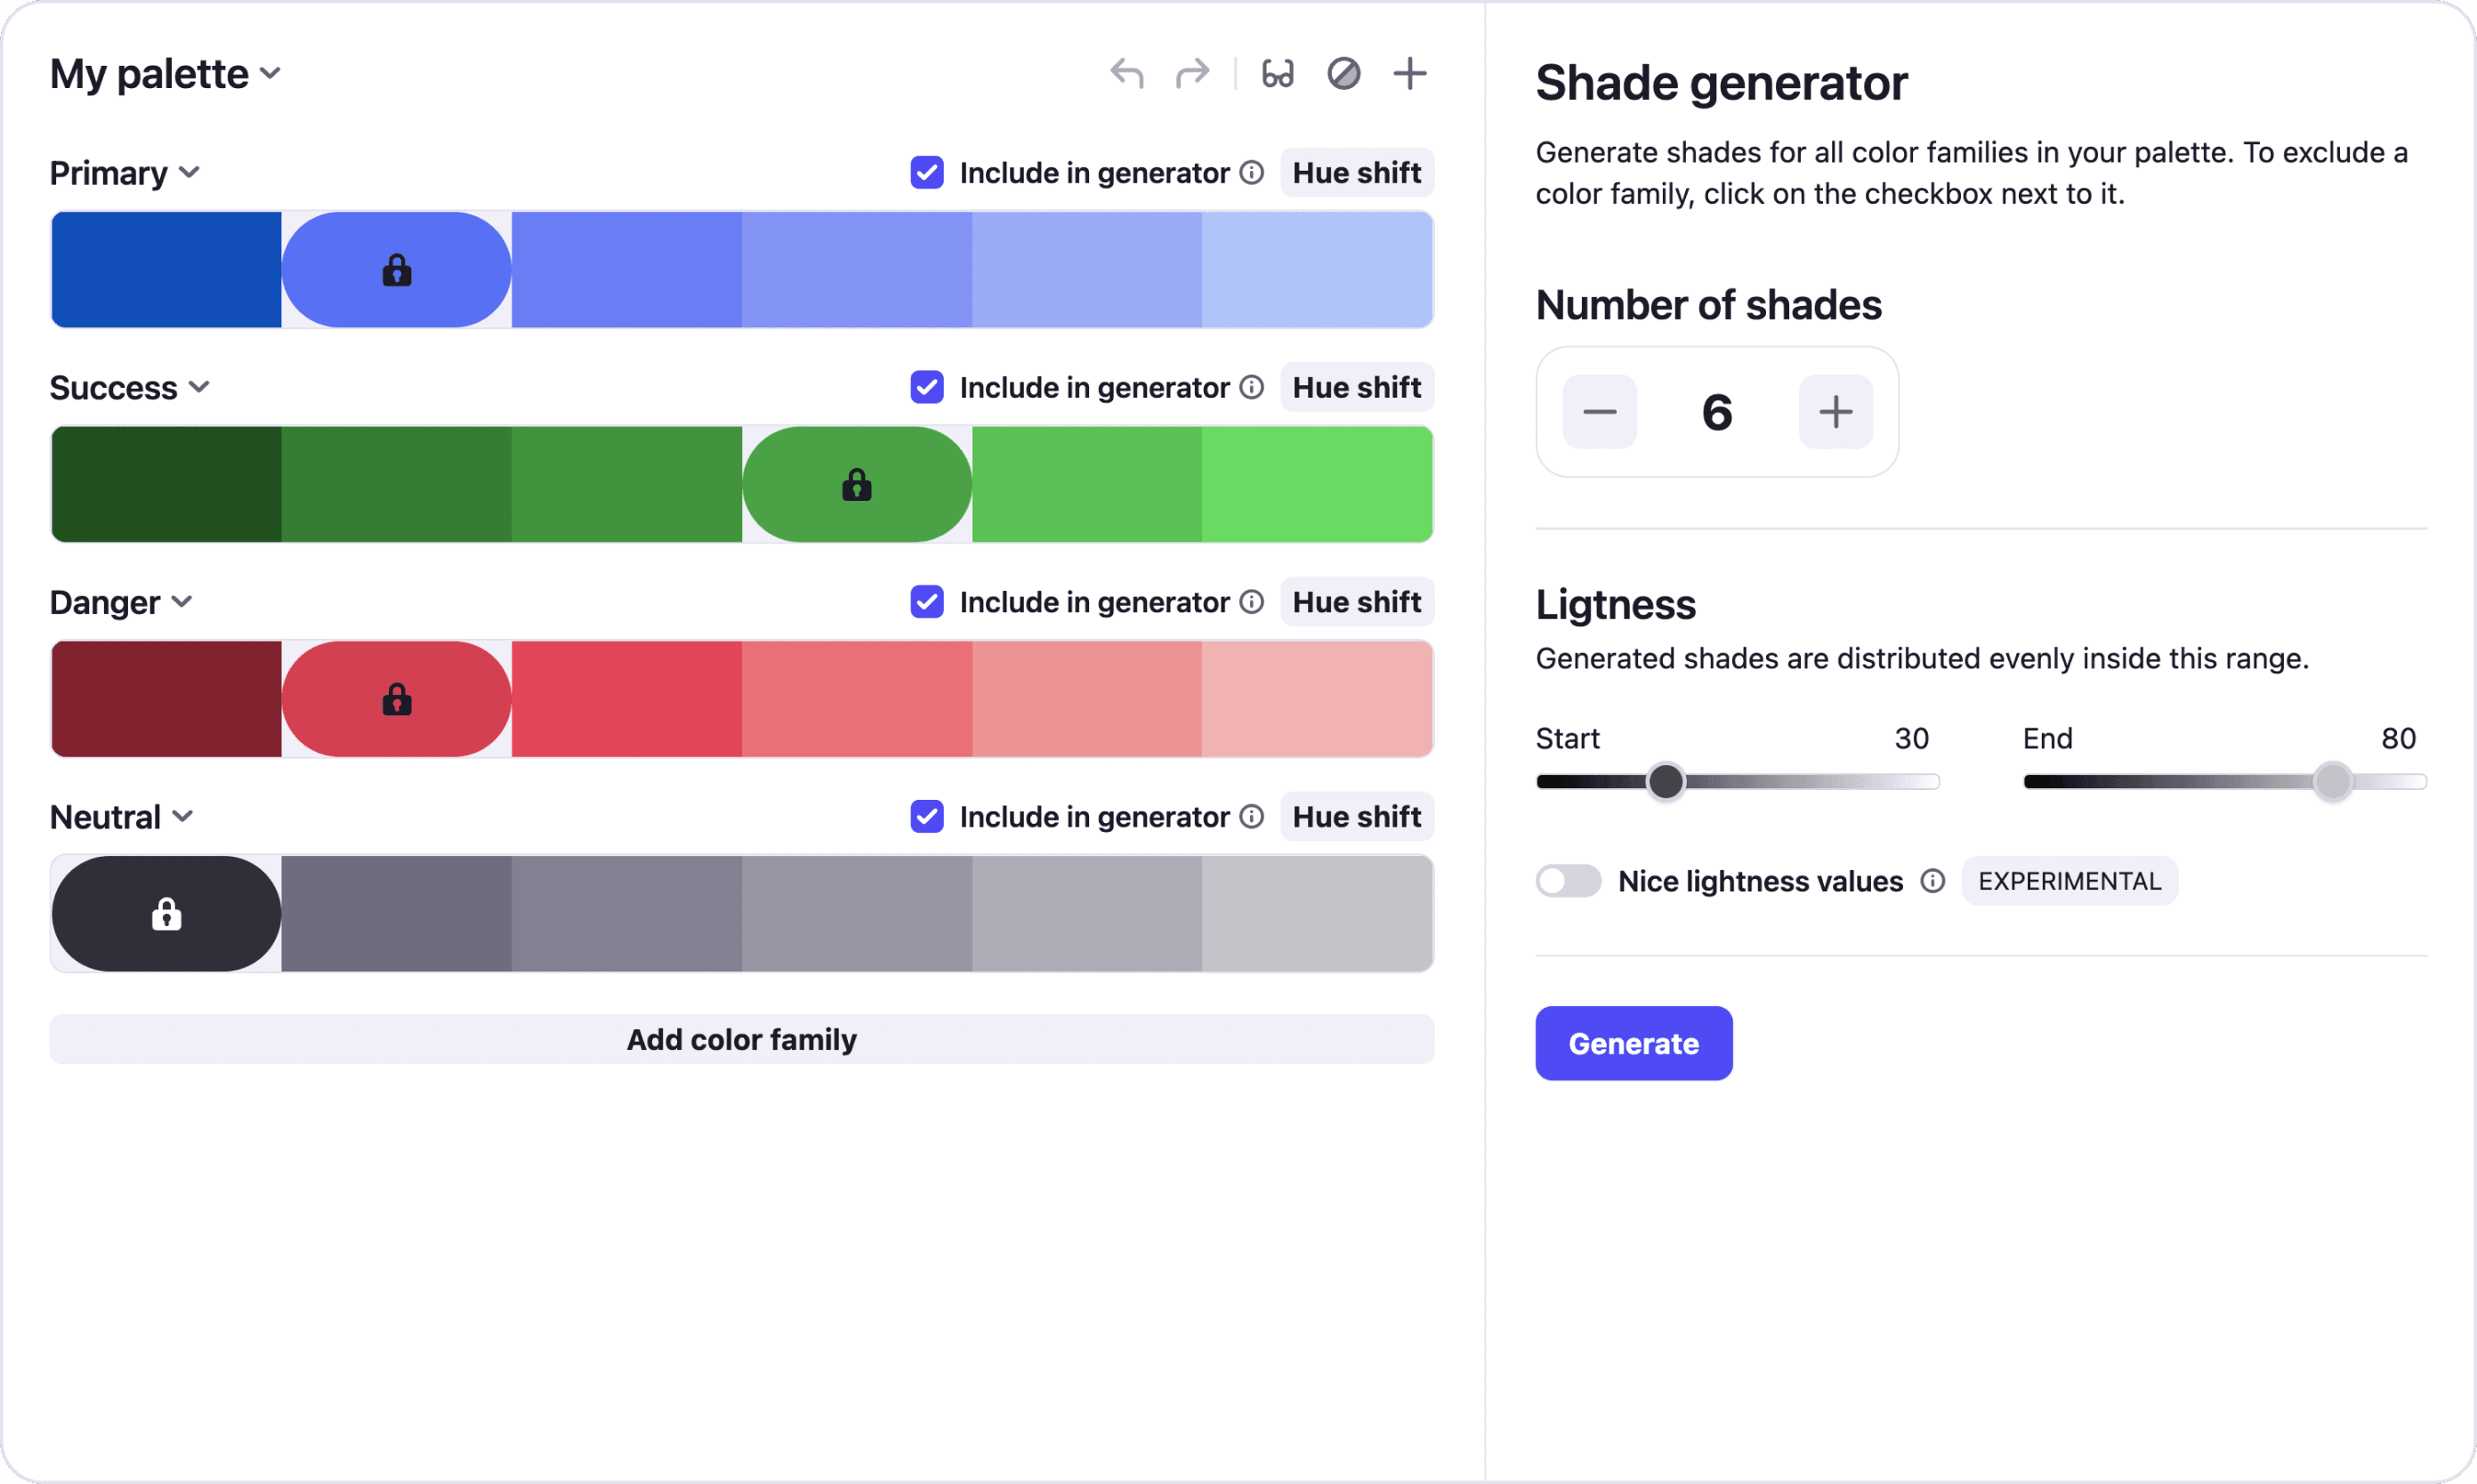The image size is (2477, 1484).
Task: Expand the Neutral color family options
Action: tap(184, 816)
